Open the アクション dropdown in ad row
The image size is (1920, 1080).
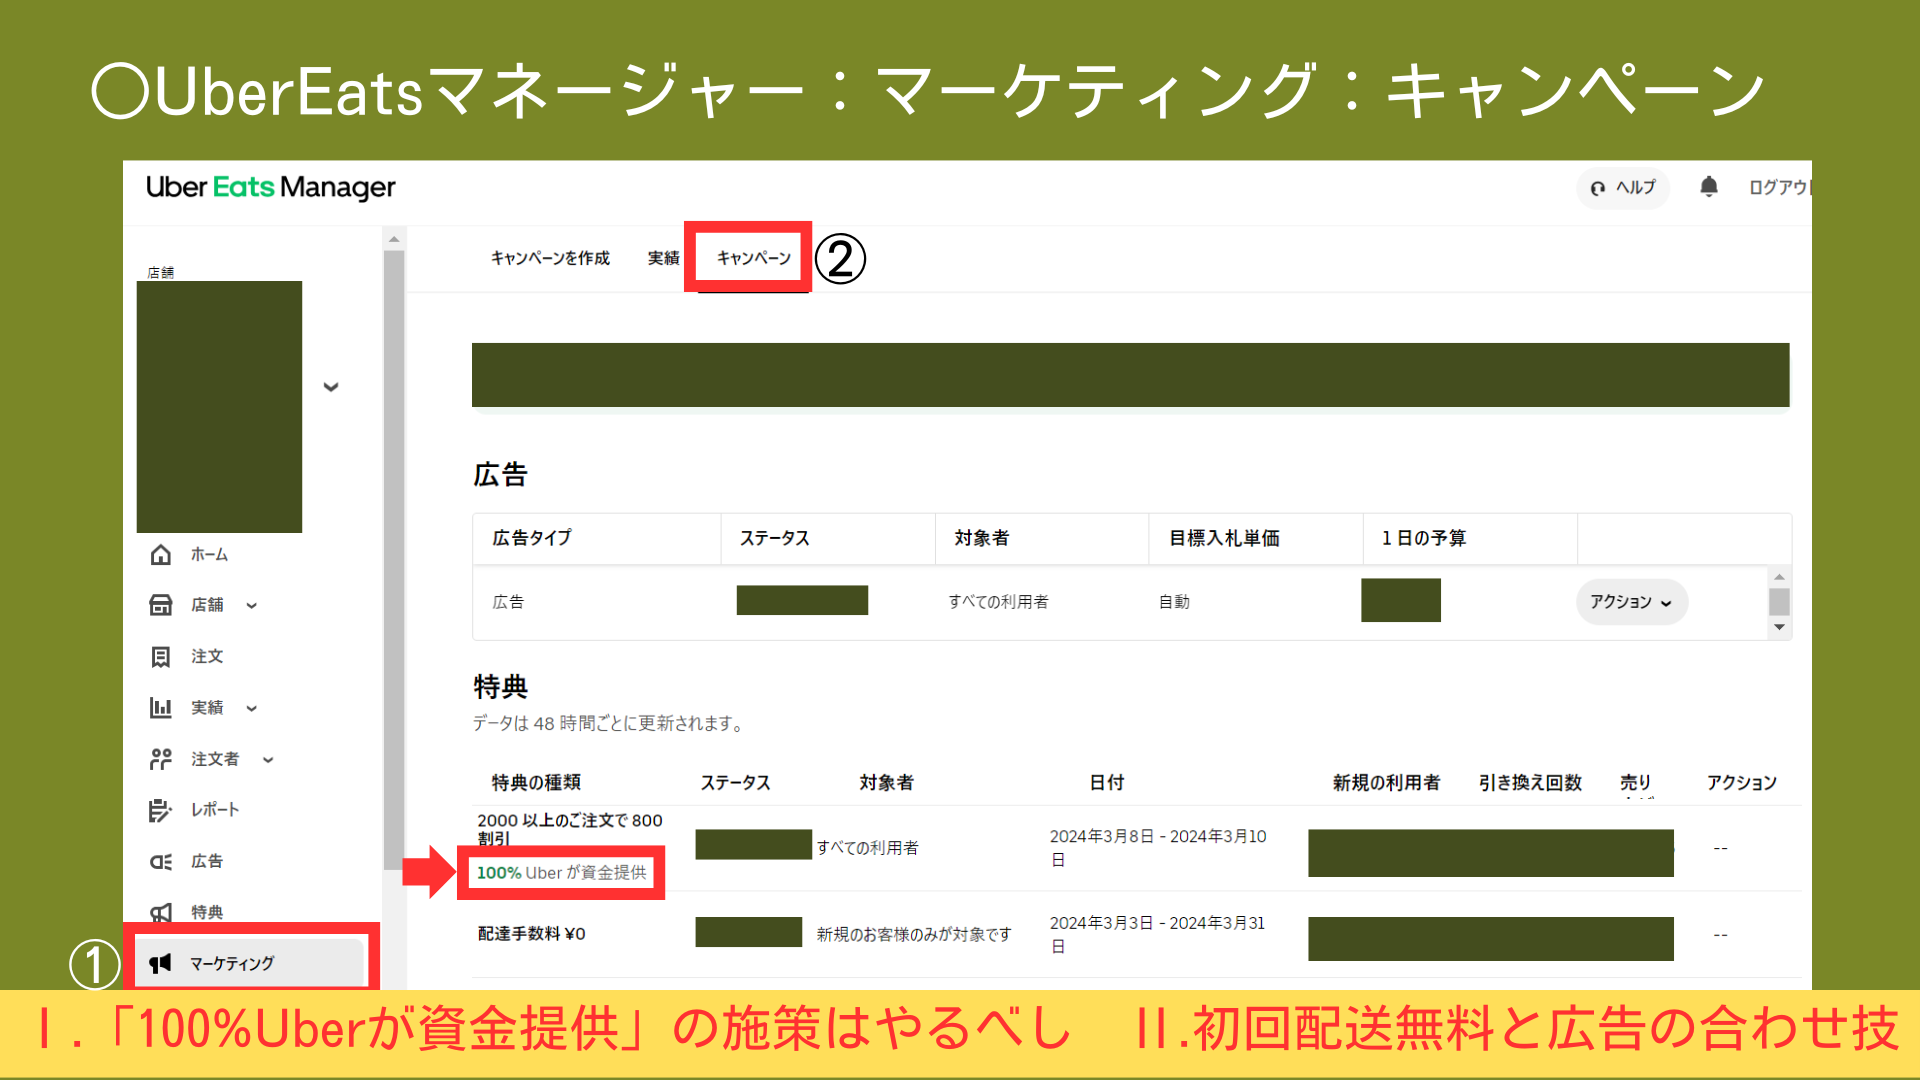point(1631,602)
